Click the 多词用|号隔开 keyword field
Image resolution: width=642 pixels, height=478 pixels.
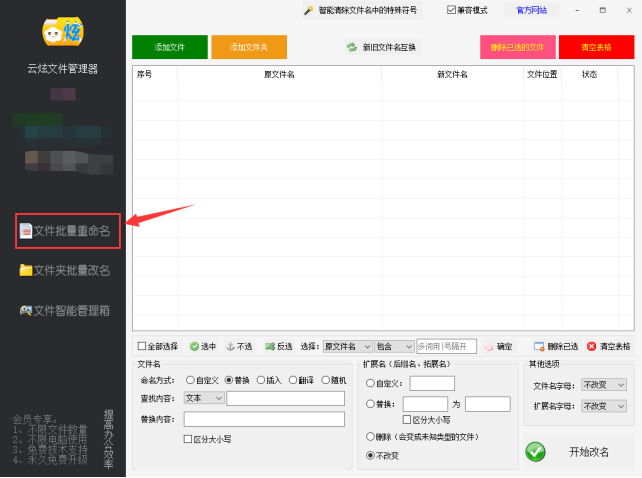coord(446,347)
